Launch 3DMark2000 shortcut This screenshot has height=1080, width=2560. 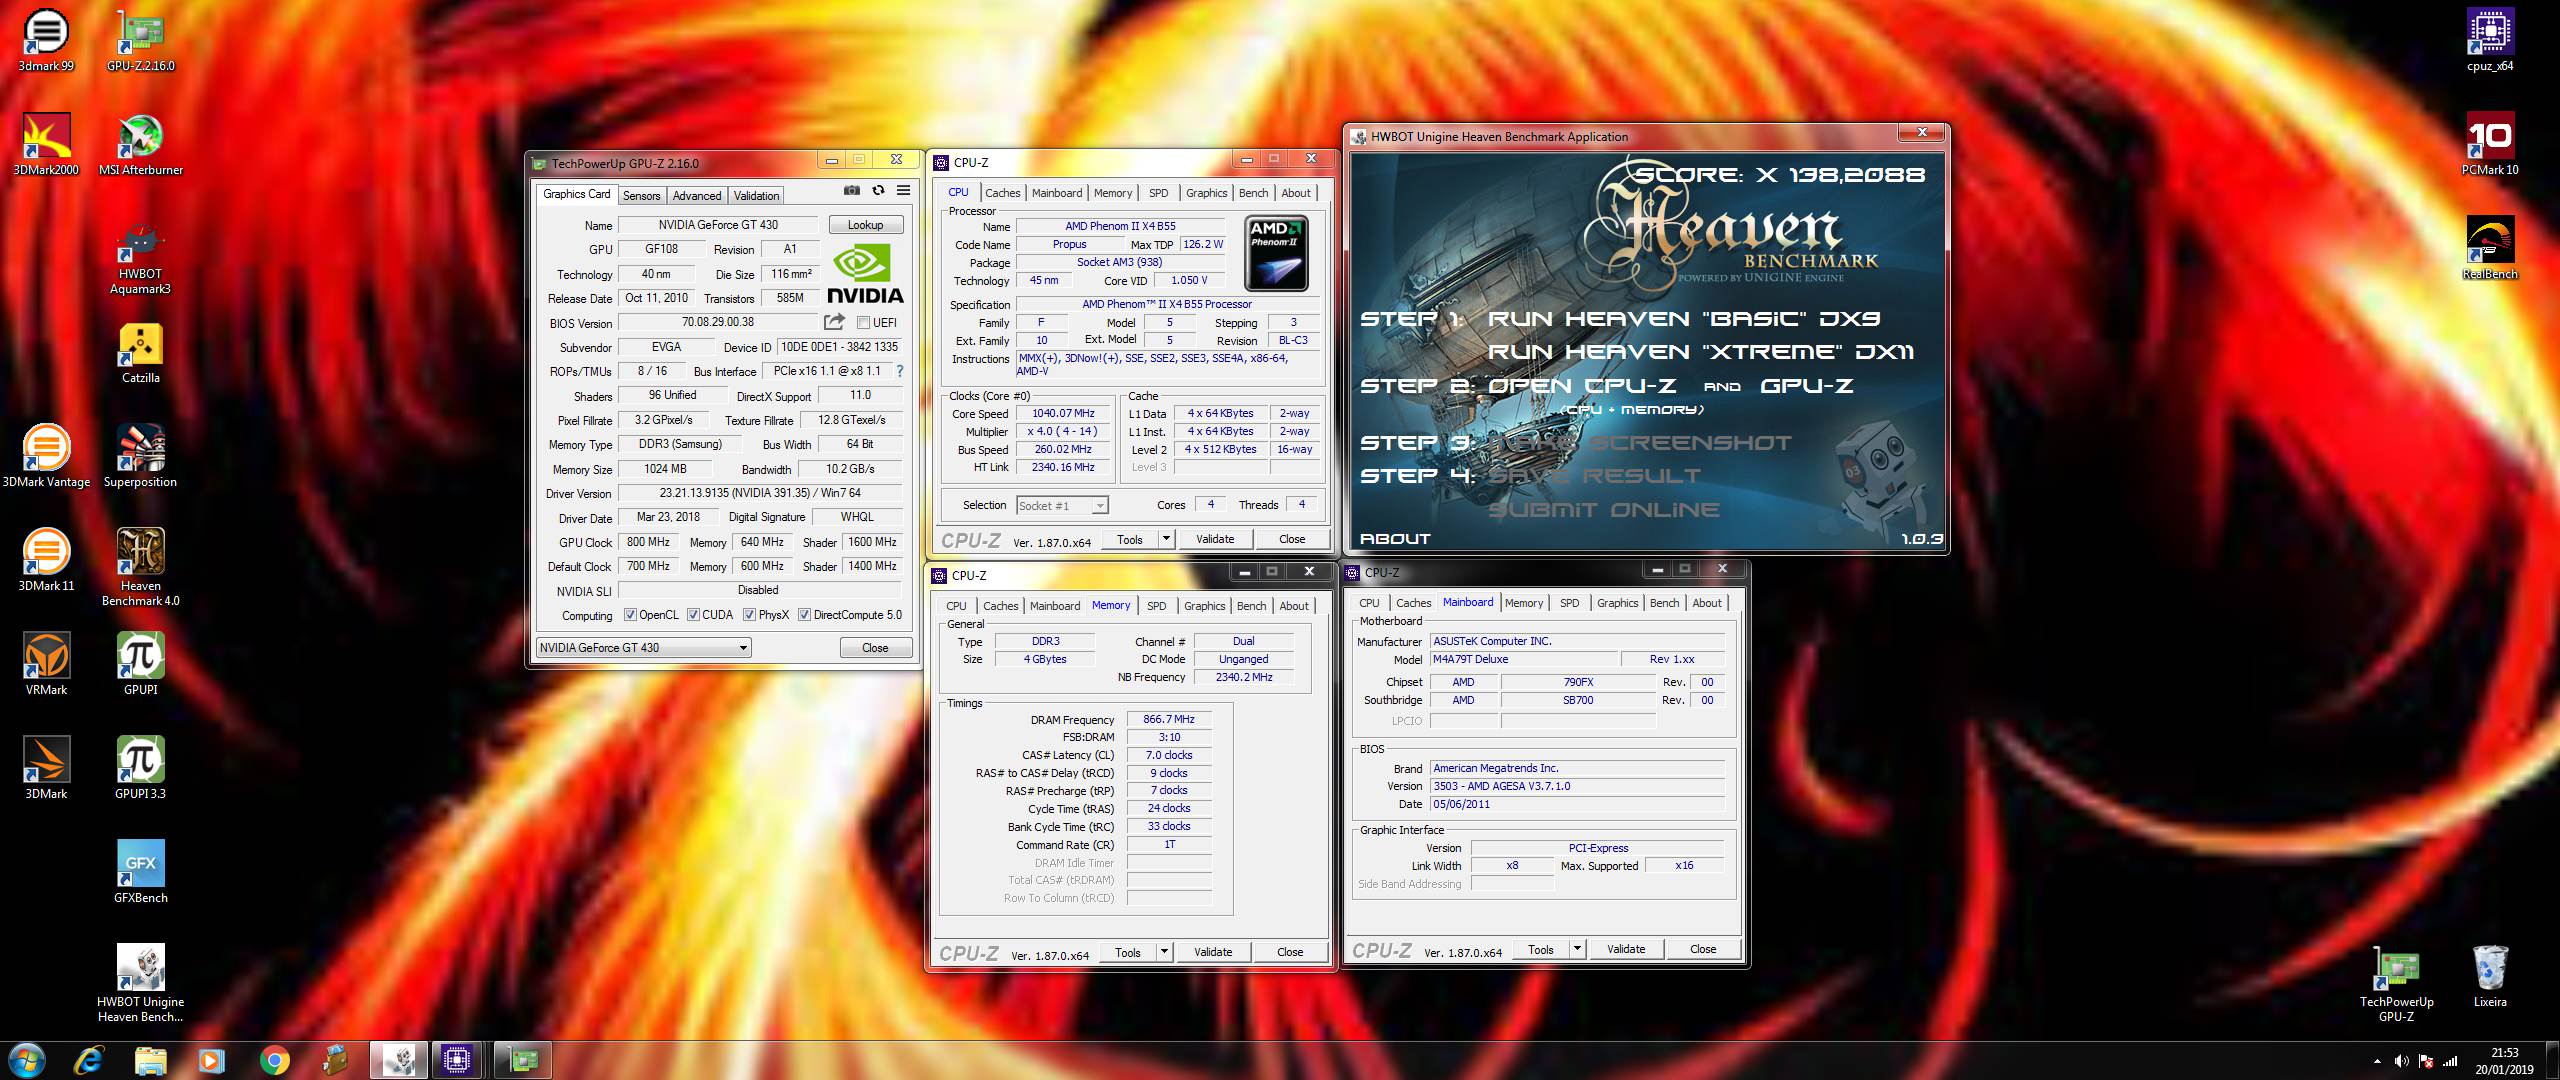[x=46, y=144]
